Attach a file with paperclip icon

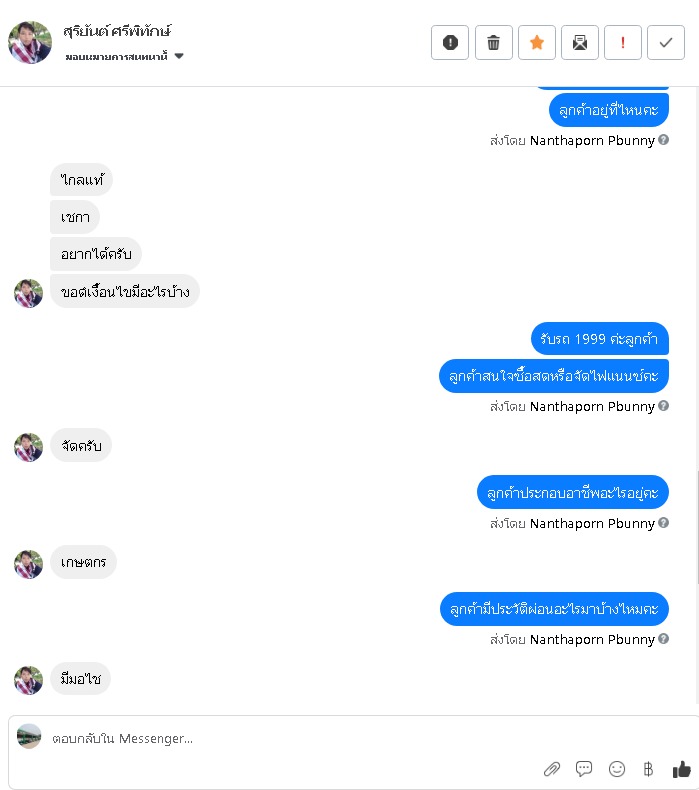click(x=552, y=769)
